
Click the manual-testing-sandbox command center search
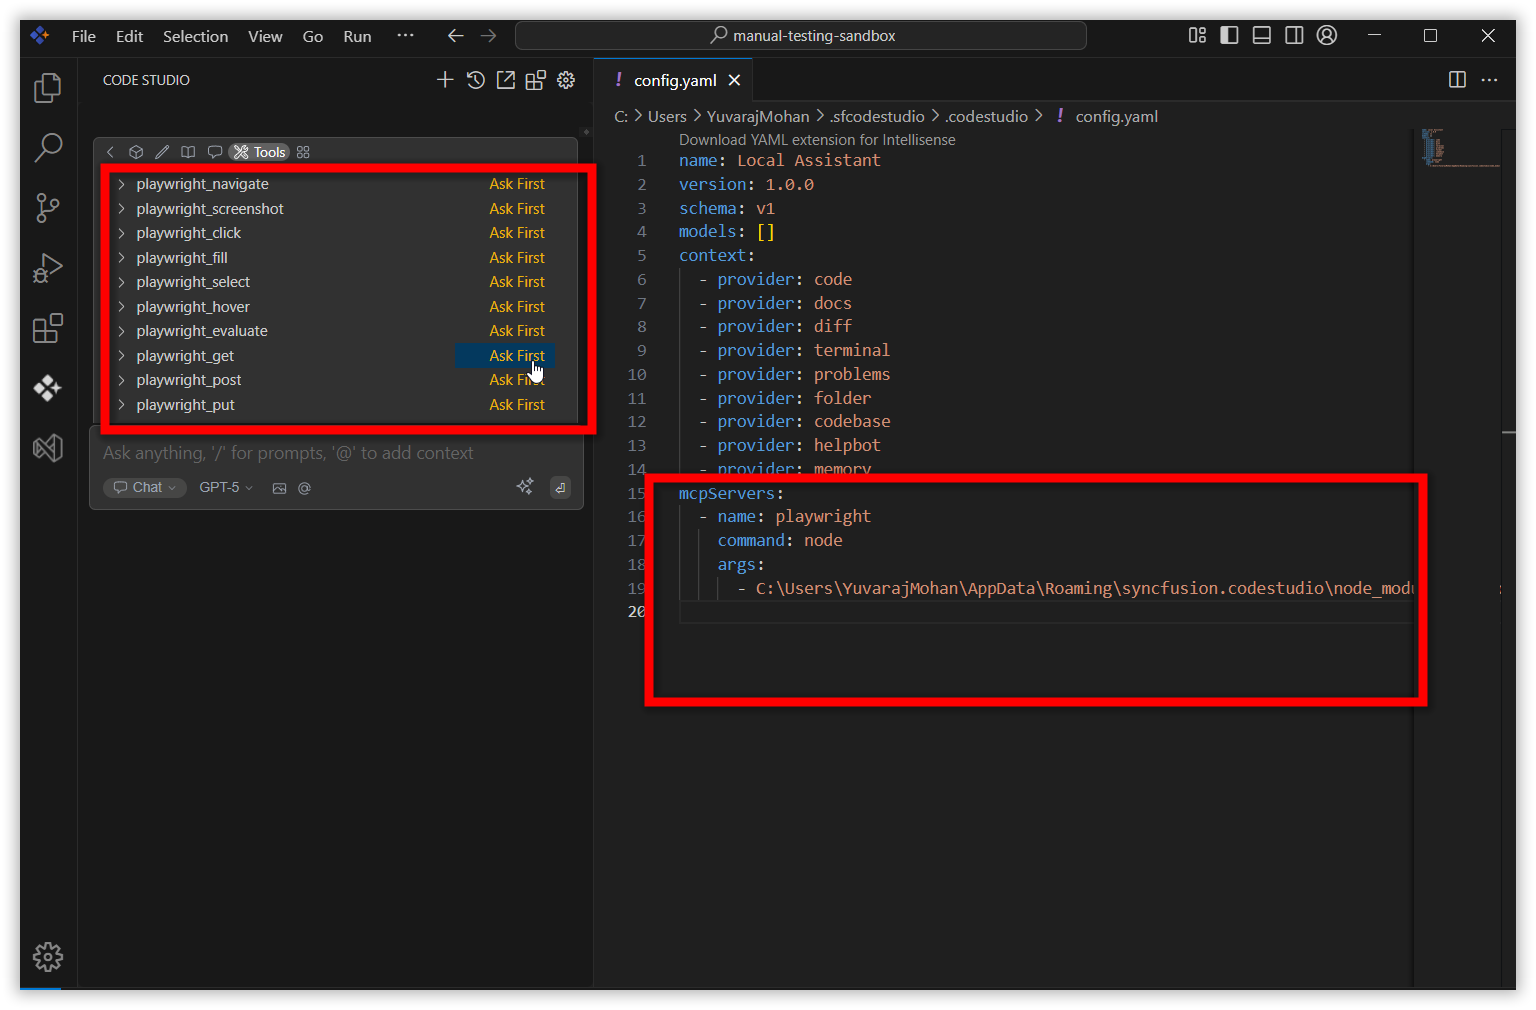click(801, 36)
